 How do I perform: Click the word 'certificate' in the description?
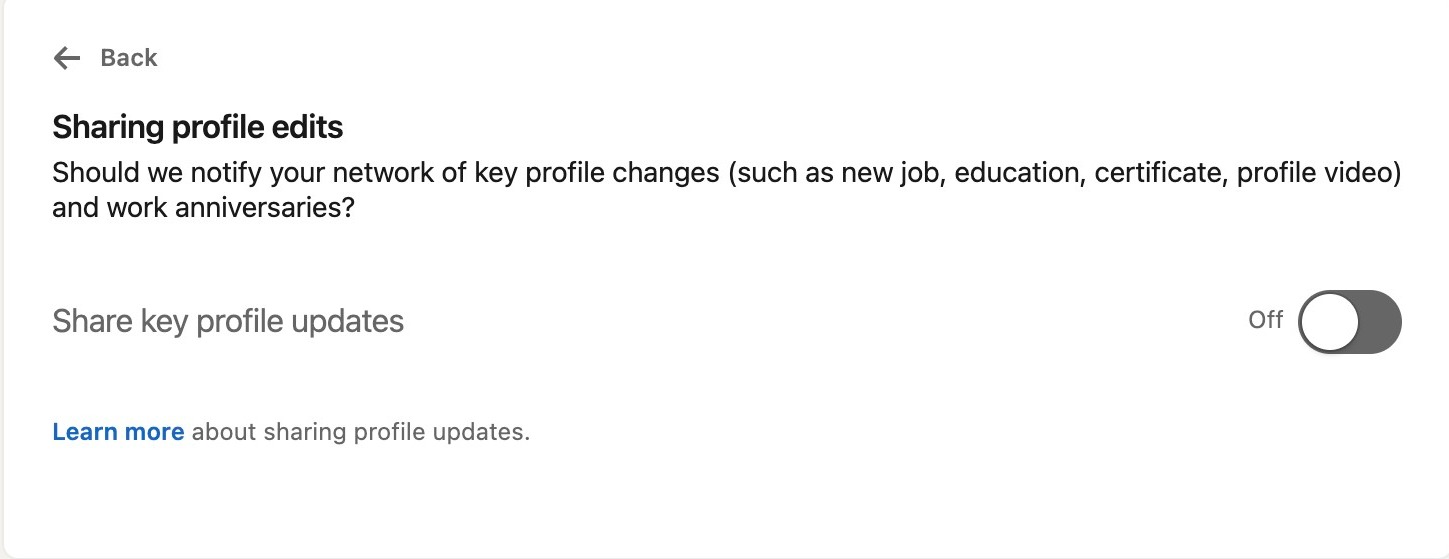pyautogui.click(x=1159, y=173)
